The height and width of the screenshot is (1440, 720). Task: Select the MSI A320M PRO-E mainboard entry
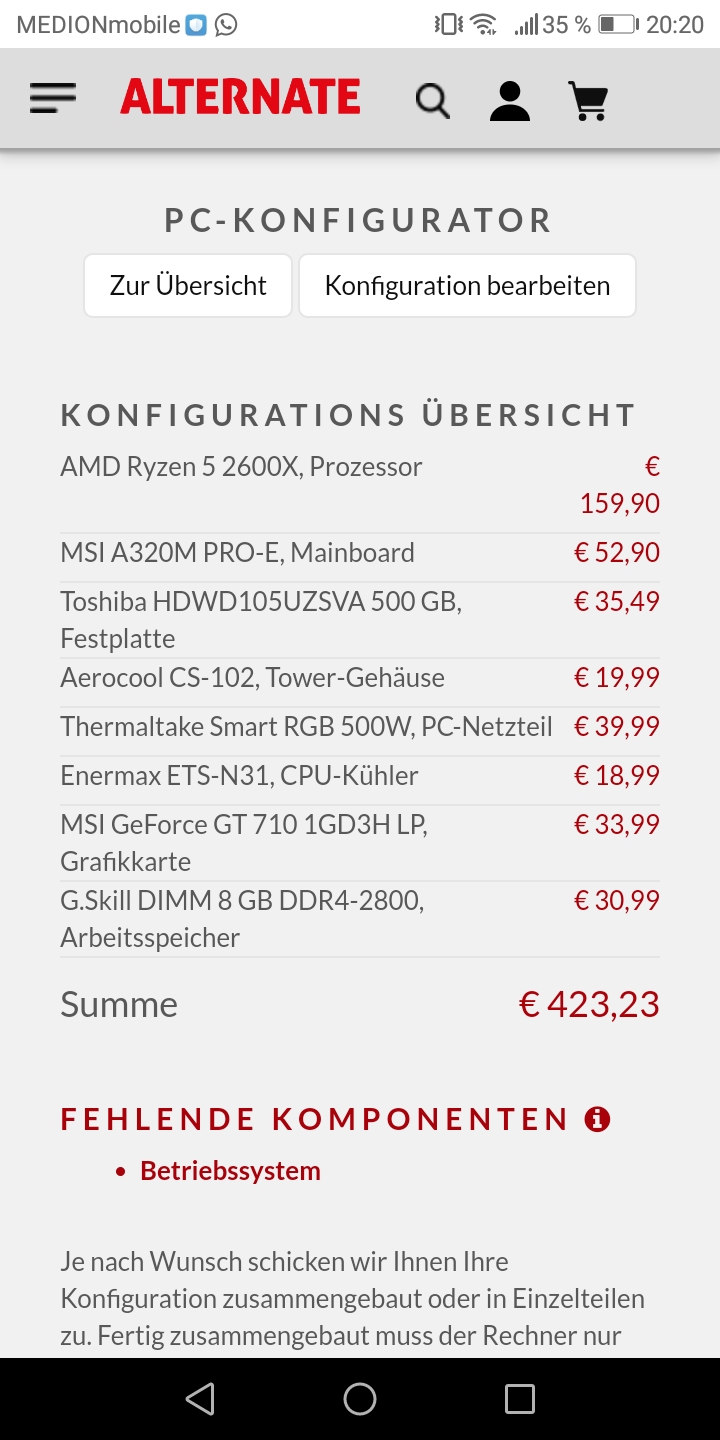pos(237,553)
